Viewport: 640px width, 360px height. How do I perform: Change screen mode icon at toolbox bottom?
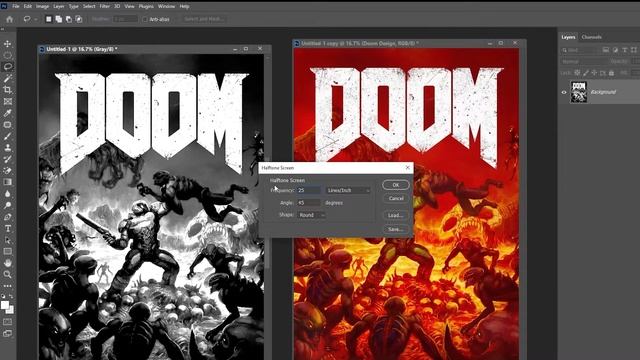pos(7,333)
